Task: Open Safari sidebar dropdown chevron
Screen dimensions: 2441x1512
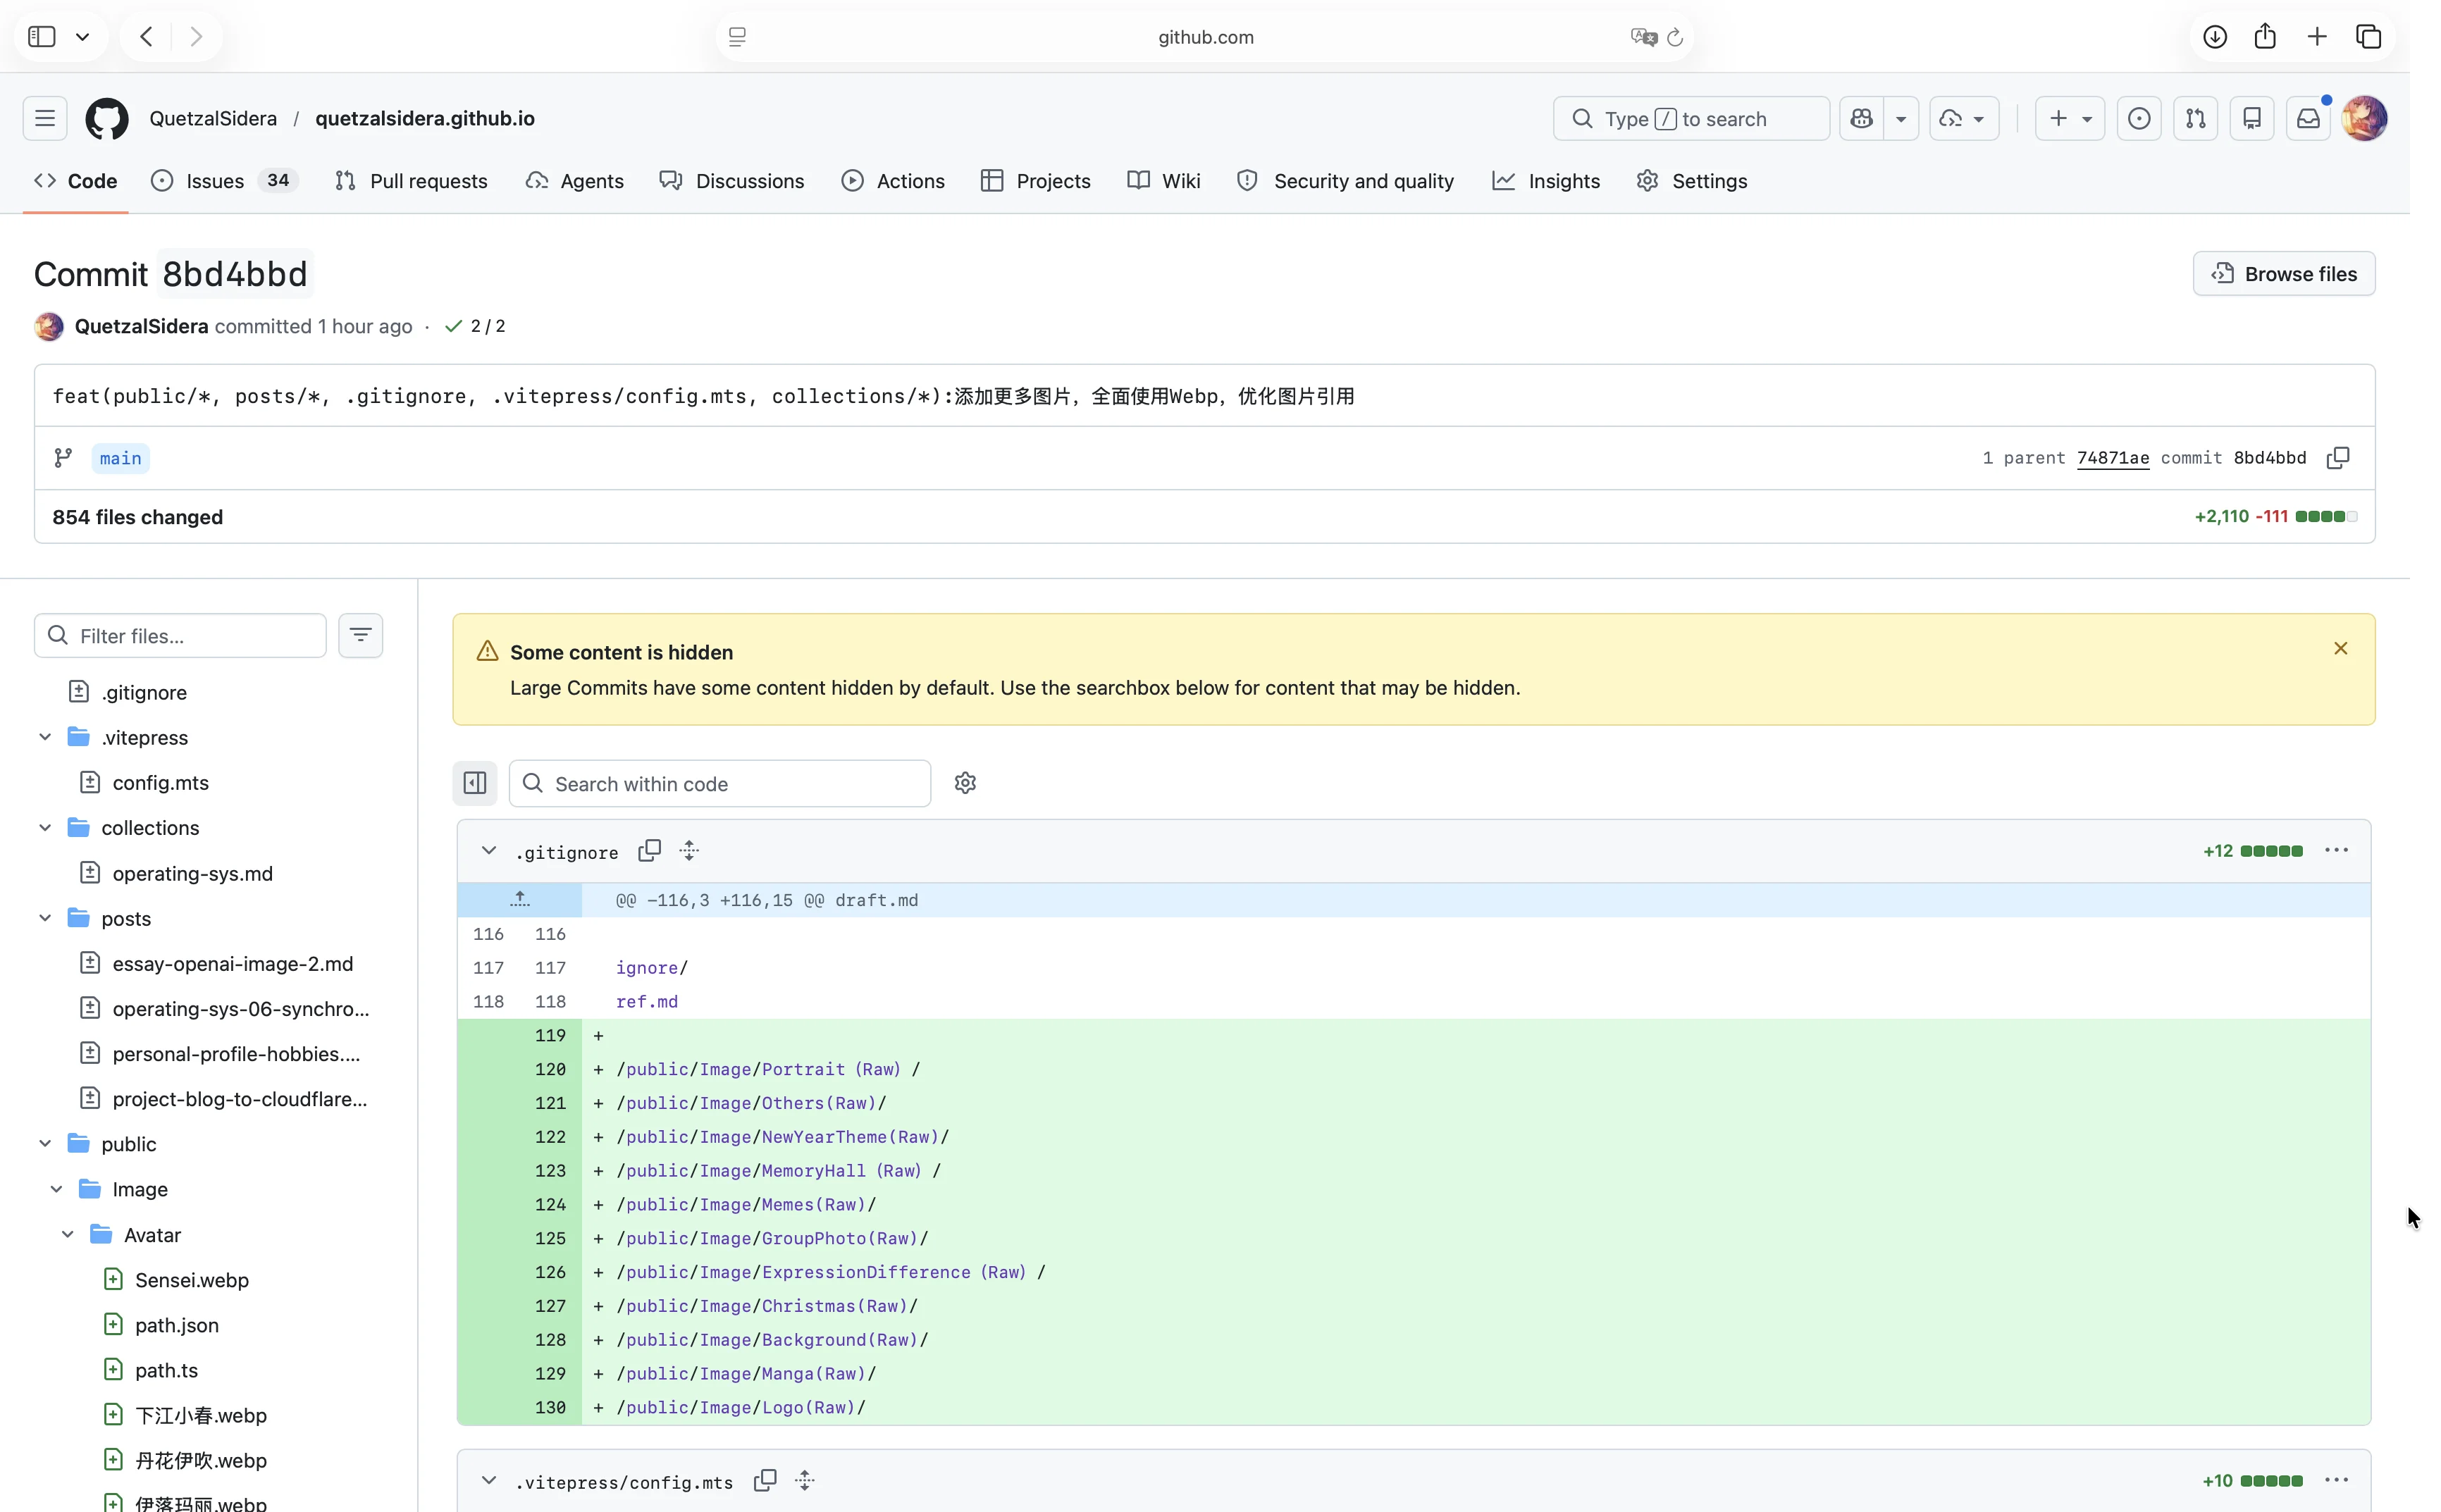Action: pos(83,37)
